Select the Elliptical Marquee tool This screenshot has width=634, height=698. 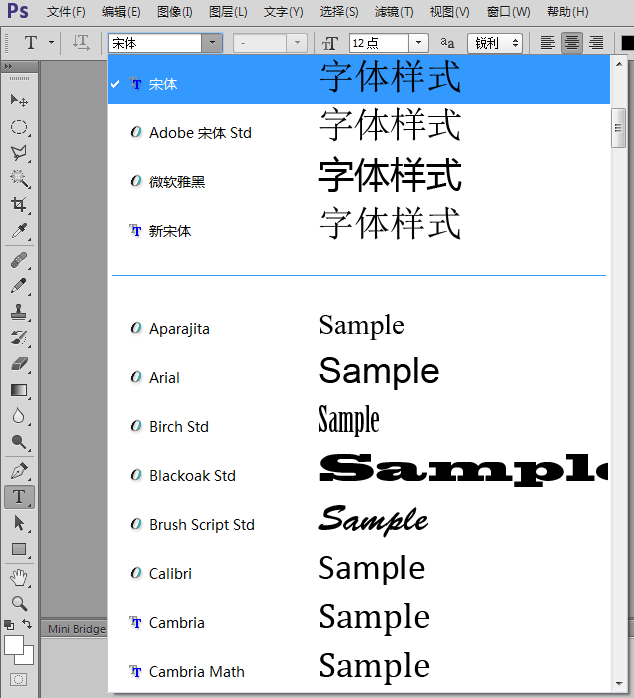(19, 127)
